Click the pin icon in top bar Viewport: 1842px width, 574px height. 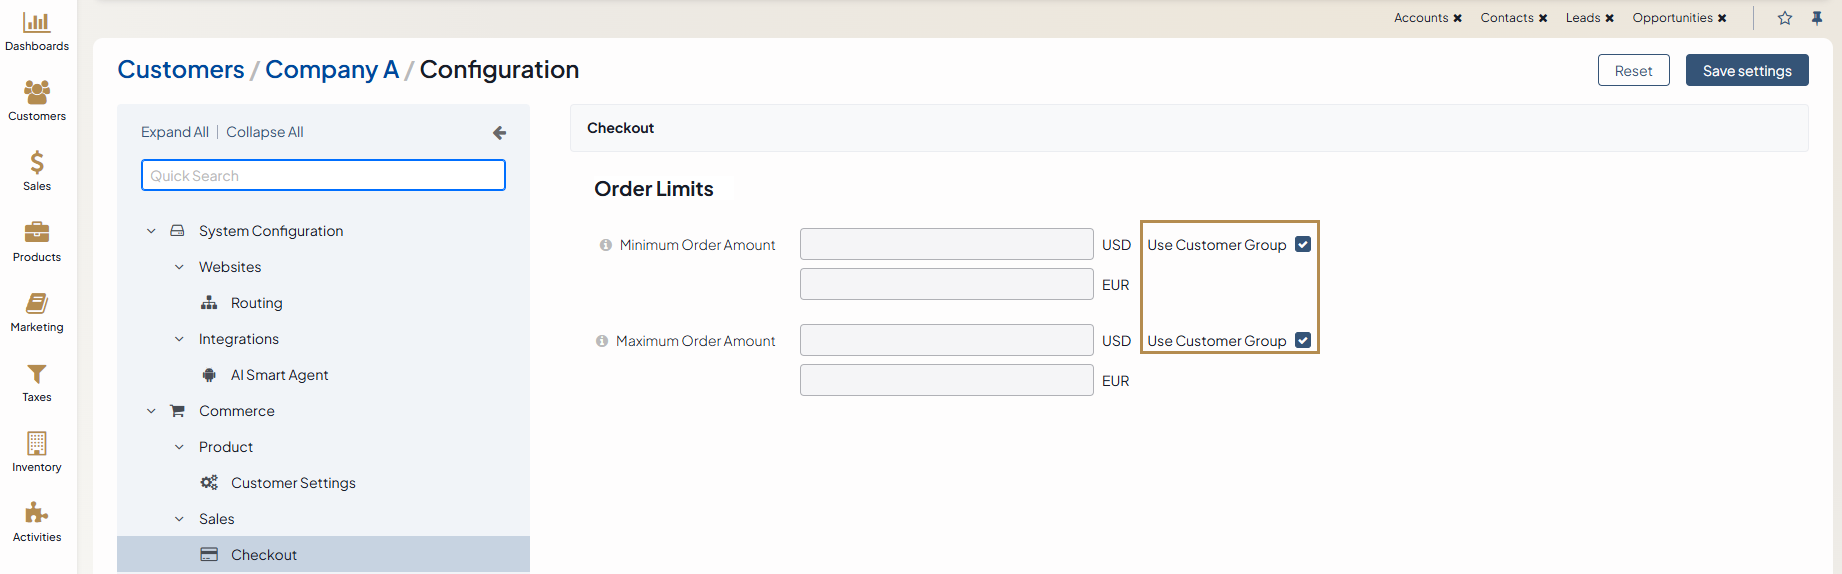(x=1817, y=18)
